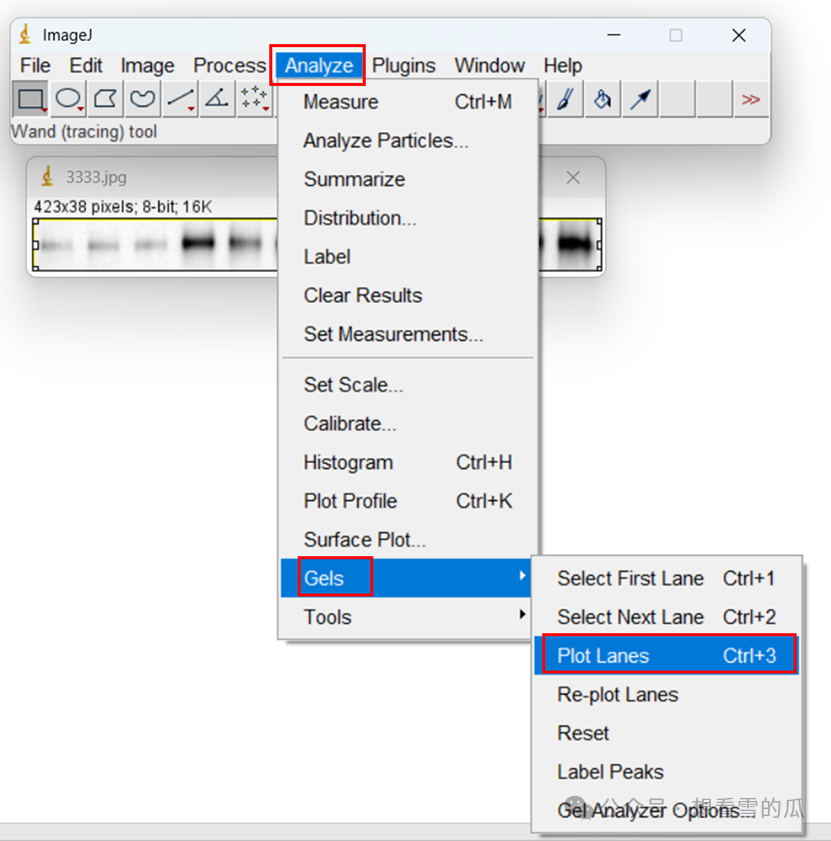Click Reset in Gels submenu

click(x=666, y=733)
